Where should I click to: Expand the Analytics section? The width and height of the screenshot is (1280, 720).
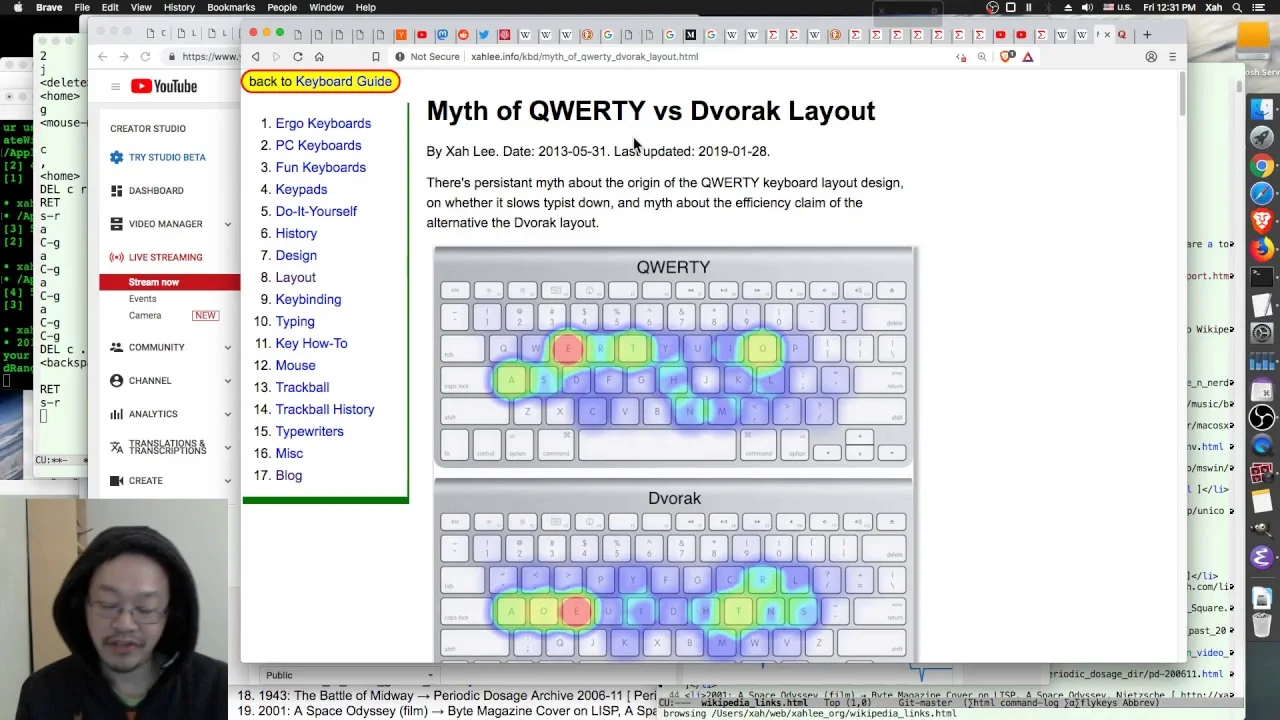pyautogui.click(x=228, y=414)
